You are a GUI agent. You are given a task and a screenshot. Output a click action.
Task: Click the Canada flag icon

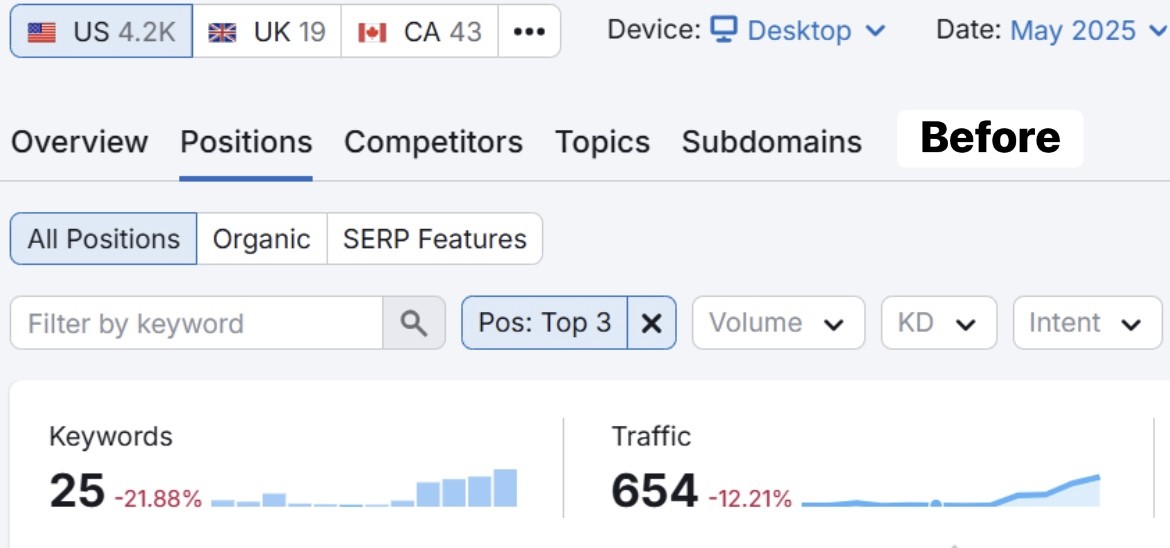pyautogui.click(x=372, y=32)
